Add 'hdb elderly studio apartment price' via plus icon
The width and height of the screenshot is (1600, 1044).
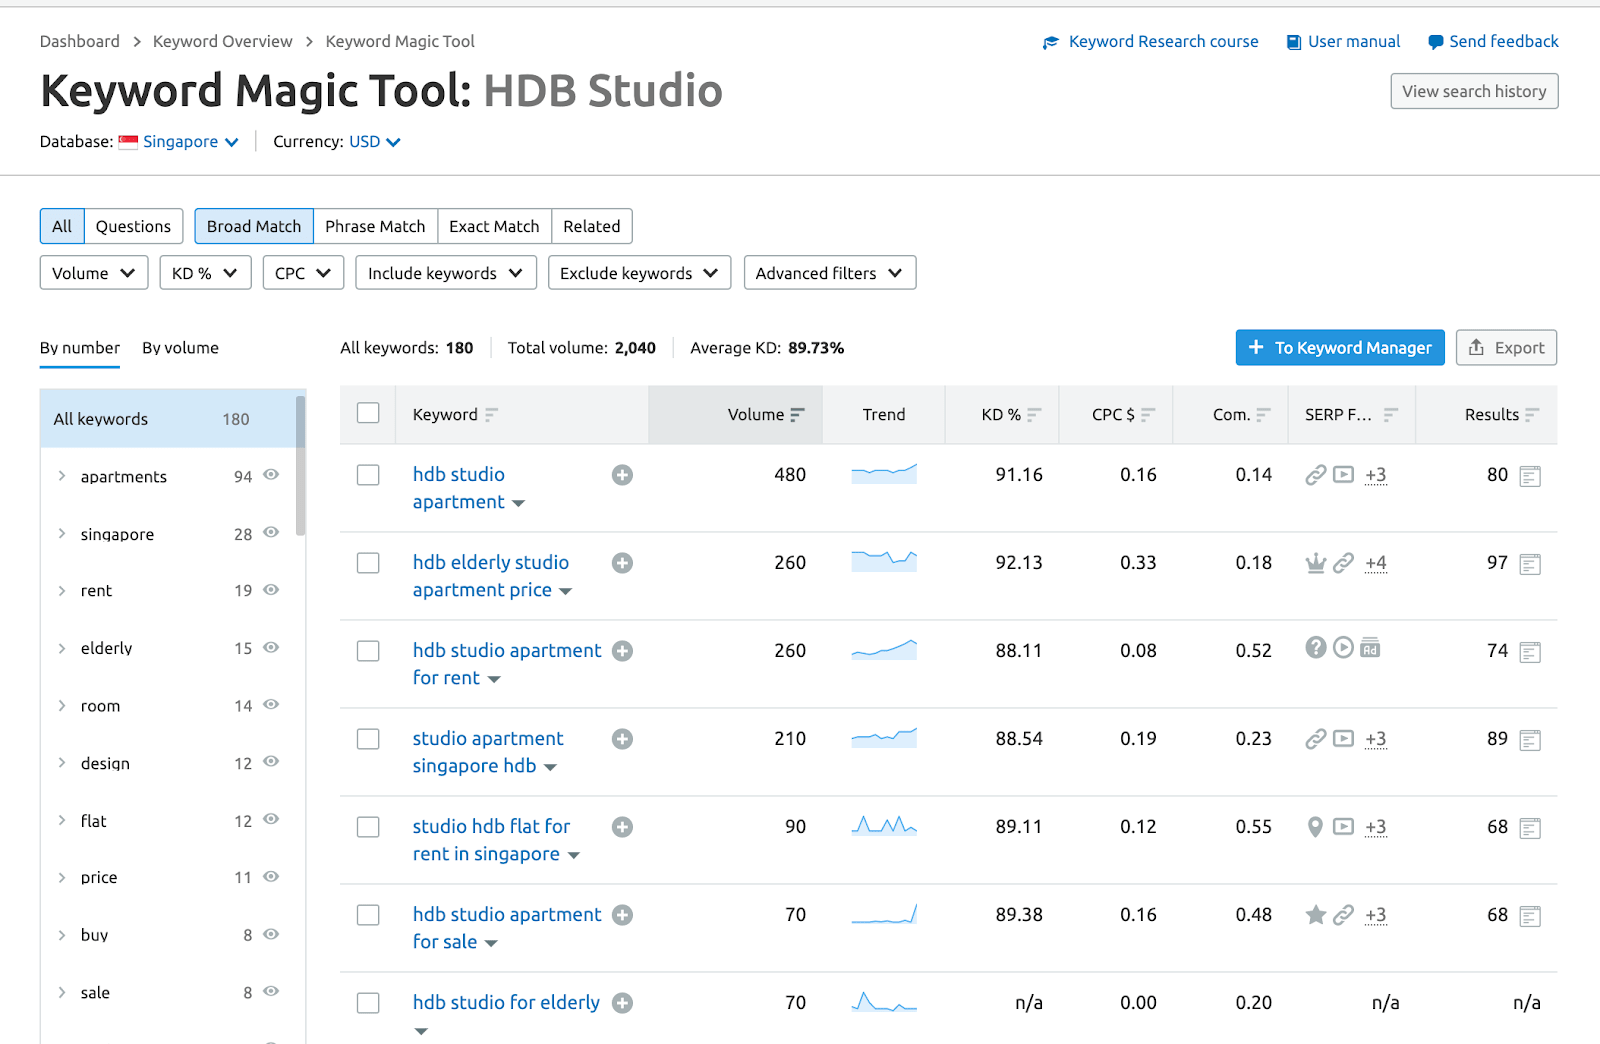click(x=622, y=563)
